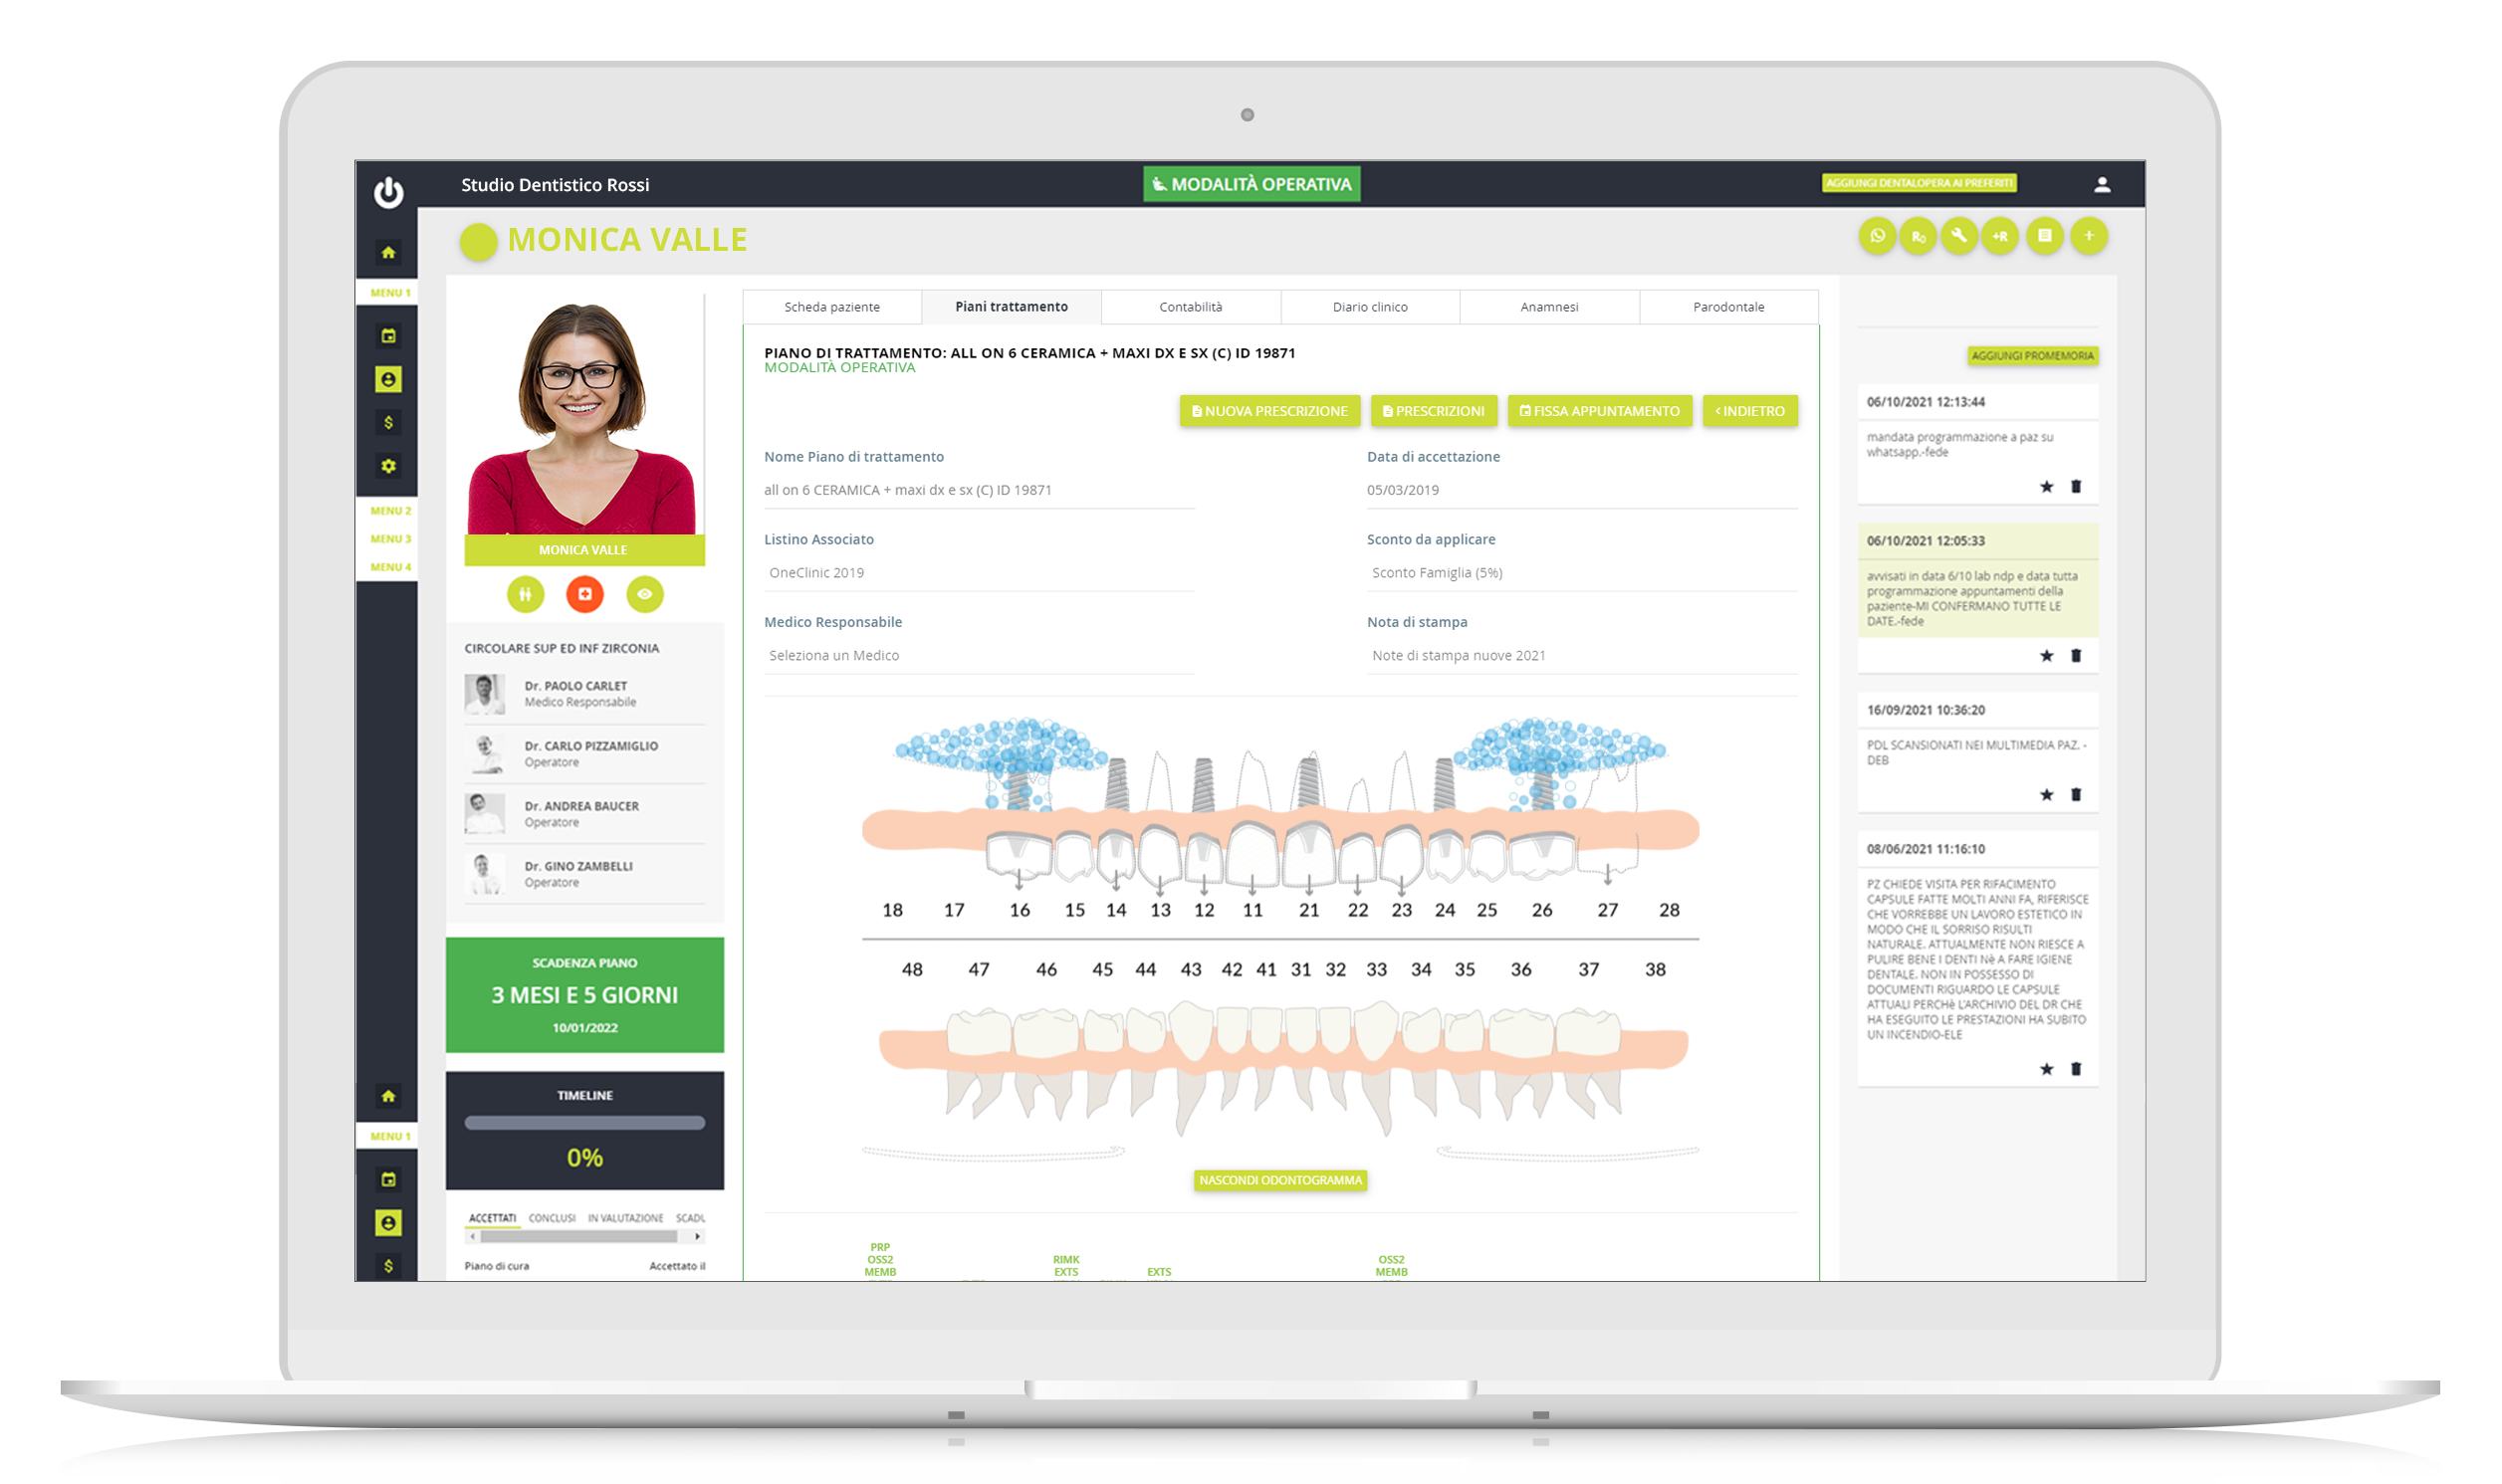Star the note dated 06/10/2021 12:05:33
Screen dimensions: 2502x1484
(2047, 656)
